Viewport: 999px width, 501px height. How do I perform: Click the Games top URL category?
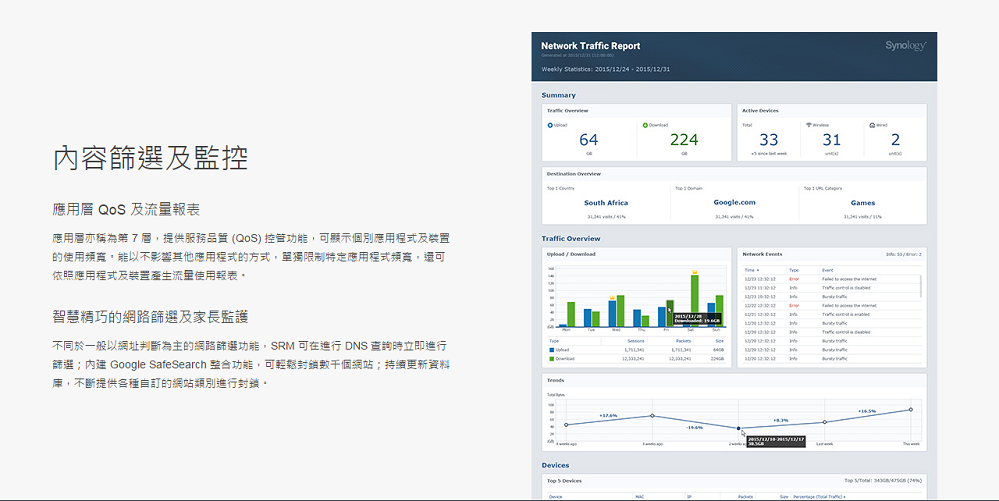862,202
